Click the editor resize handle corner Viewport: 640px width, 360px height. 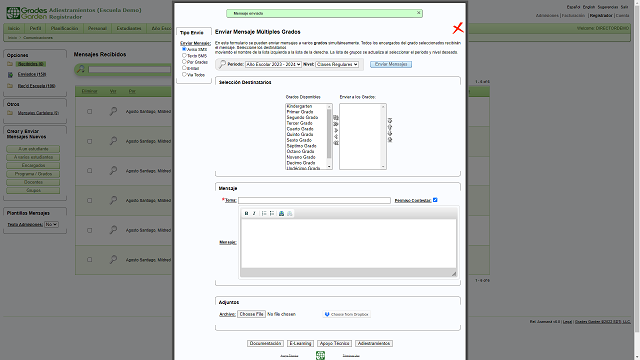pos(454,273)
